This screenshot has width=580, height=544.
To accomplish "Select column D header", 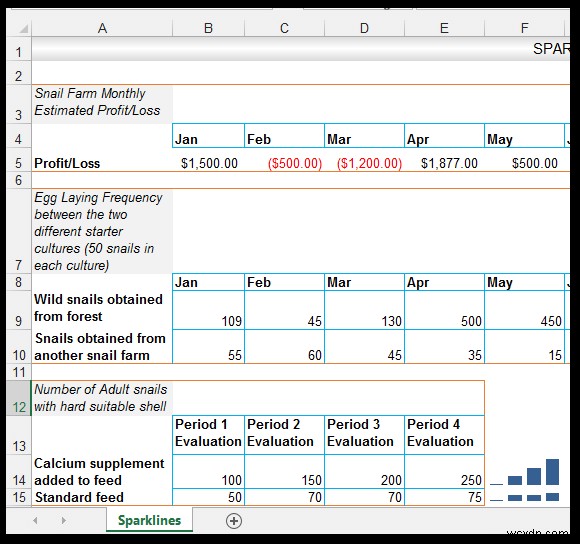I will click(364, 28).
